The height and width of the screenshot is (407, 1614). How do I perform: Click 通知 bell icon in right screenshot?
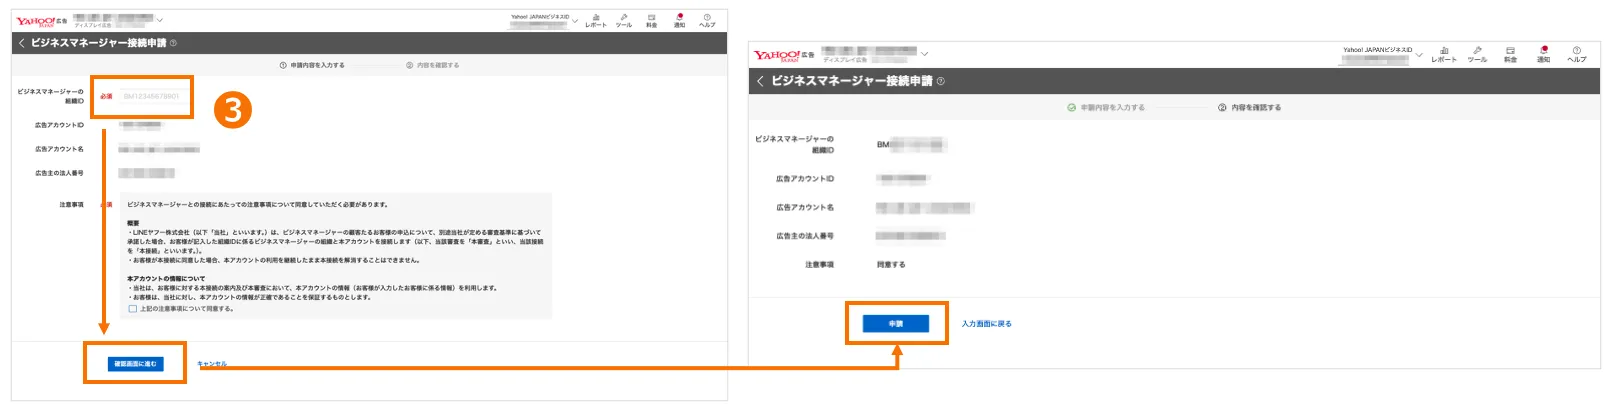(1543, 54)
